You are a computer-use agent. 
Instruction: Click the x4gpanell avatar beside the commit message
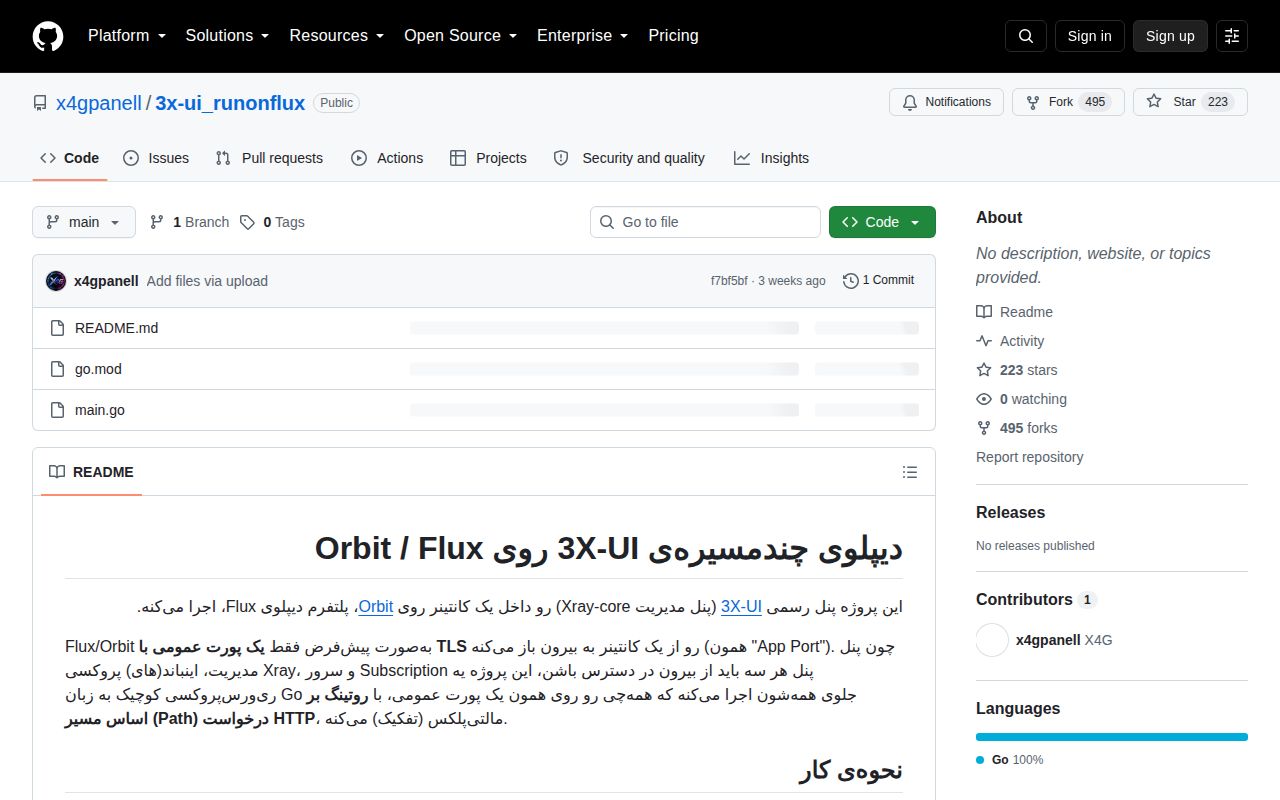56,281
